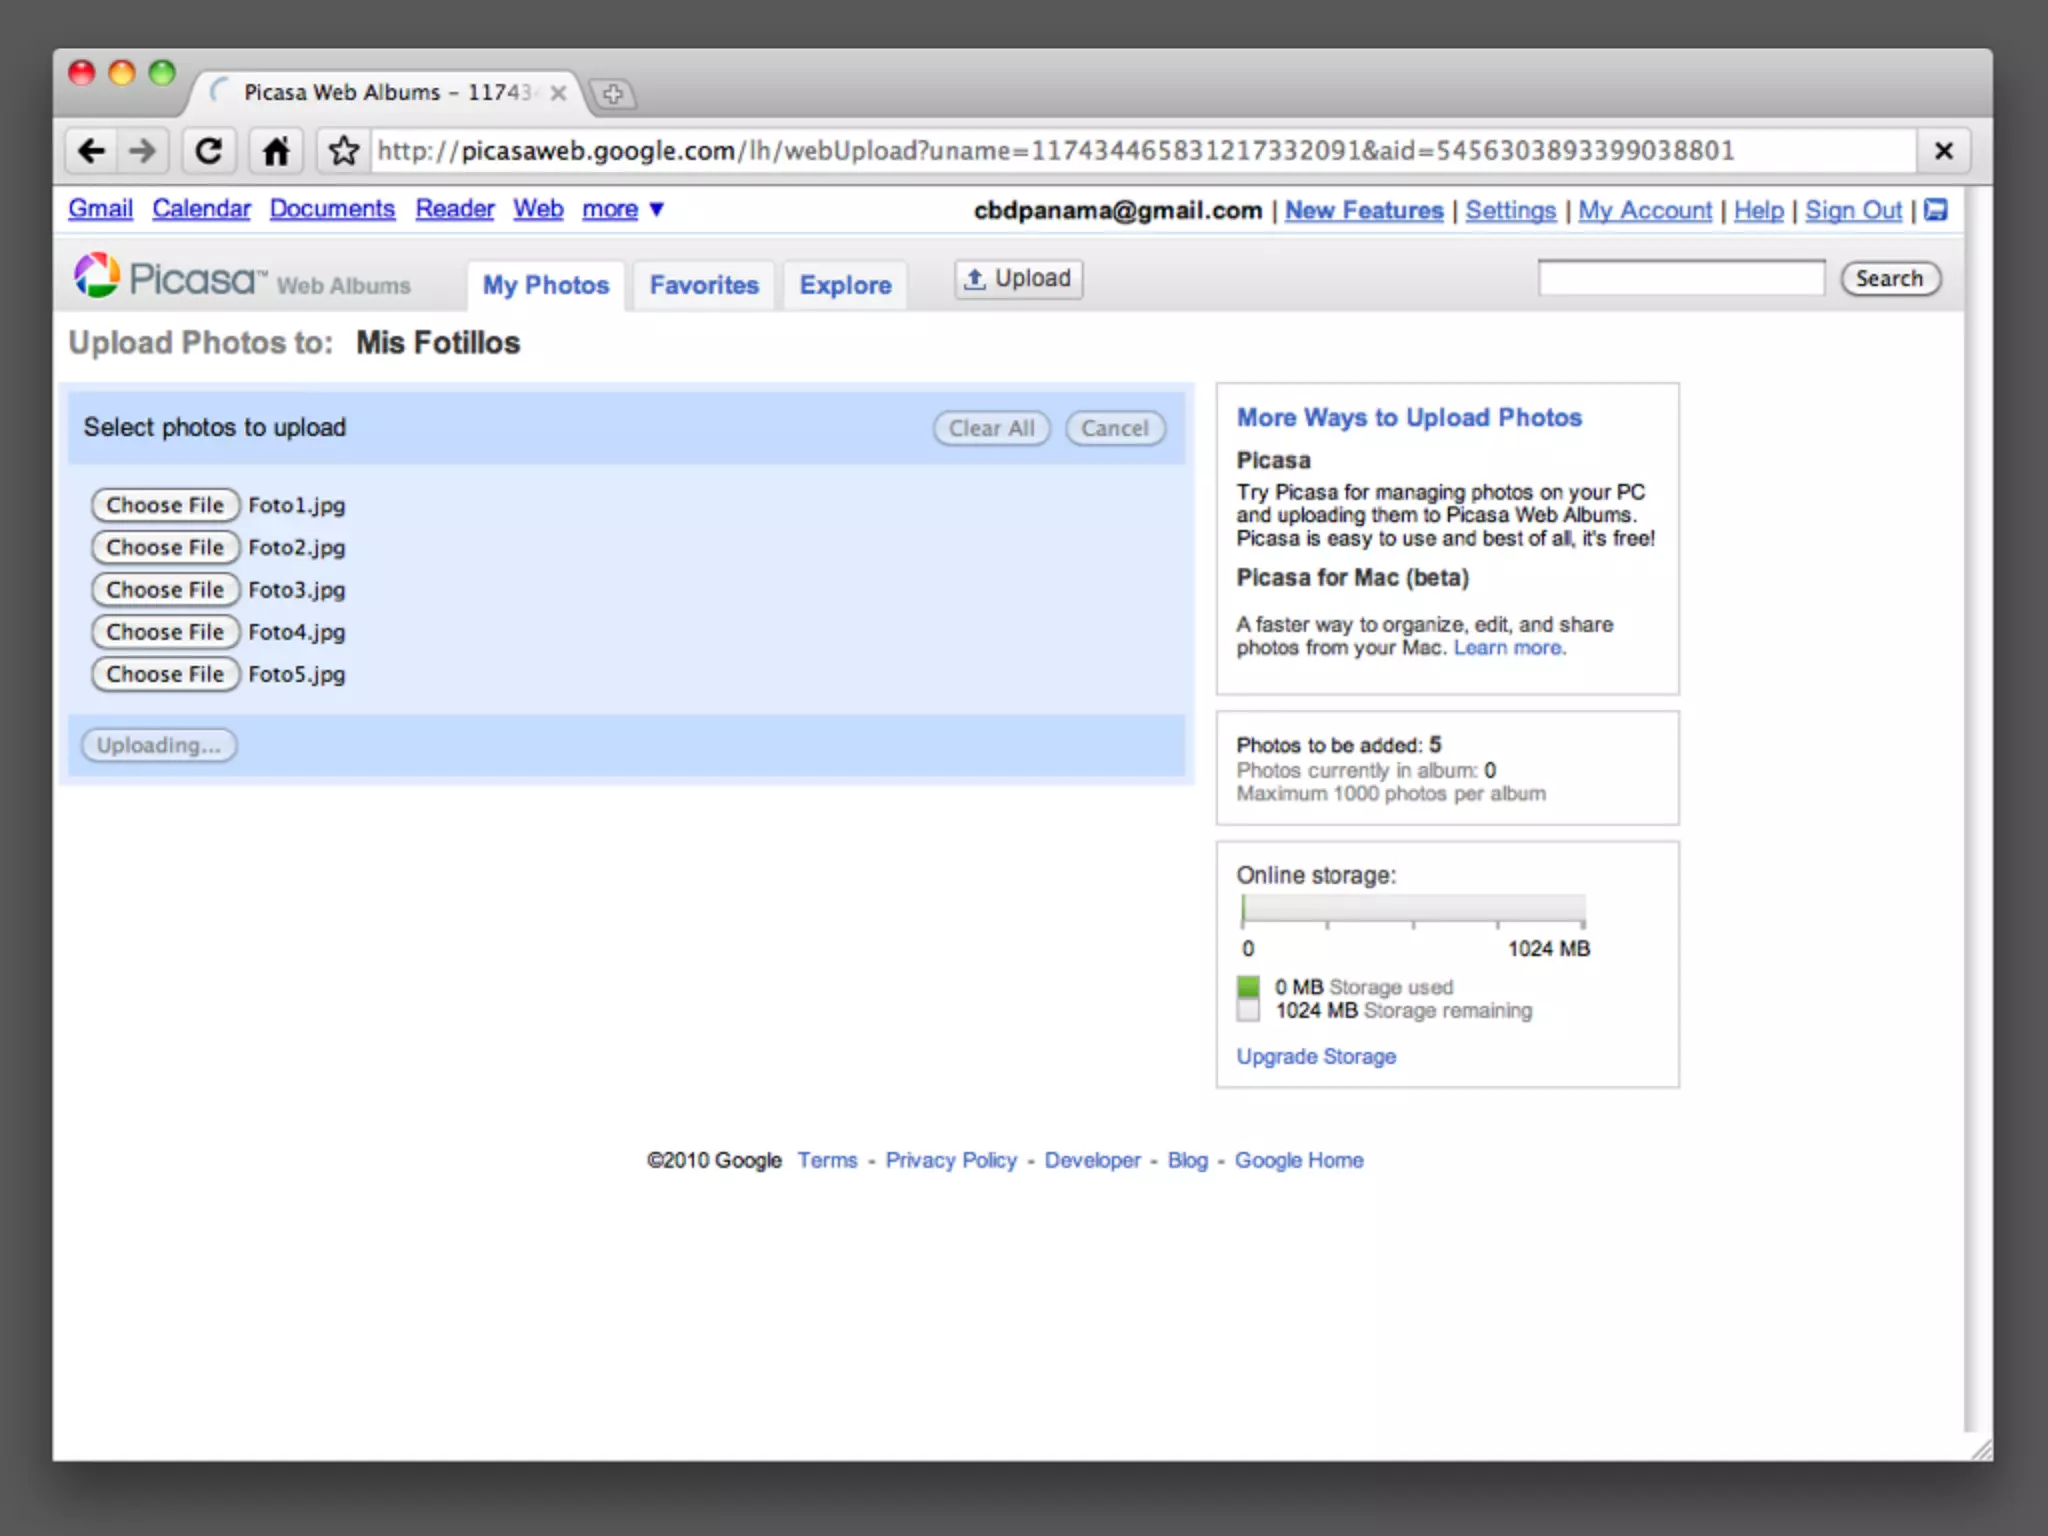Go to the browser home icon
This screenshot has height=1536, width=2048.
276,151
